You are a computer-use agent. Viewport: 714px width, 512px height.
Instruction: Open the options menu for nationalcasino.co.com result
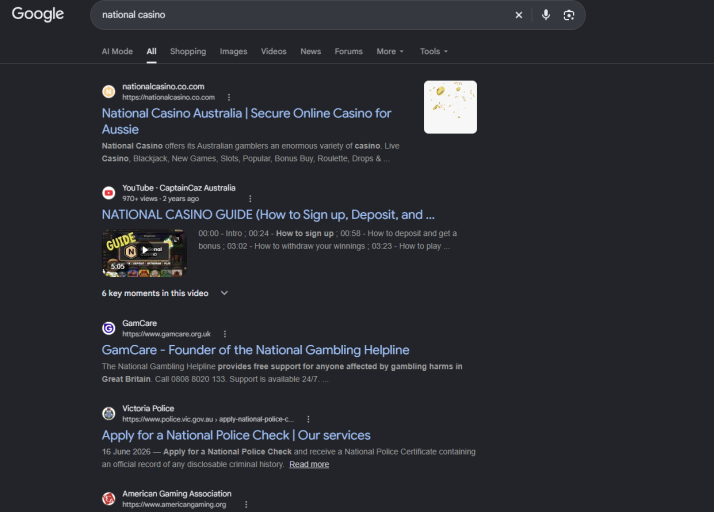pos(229,97)
